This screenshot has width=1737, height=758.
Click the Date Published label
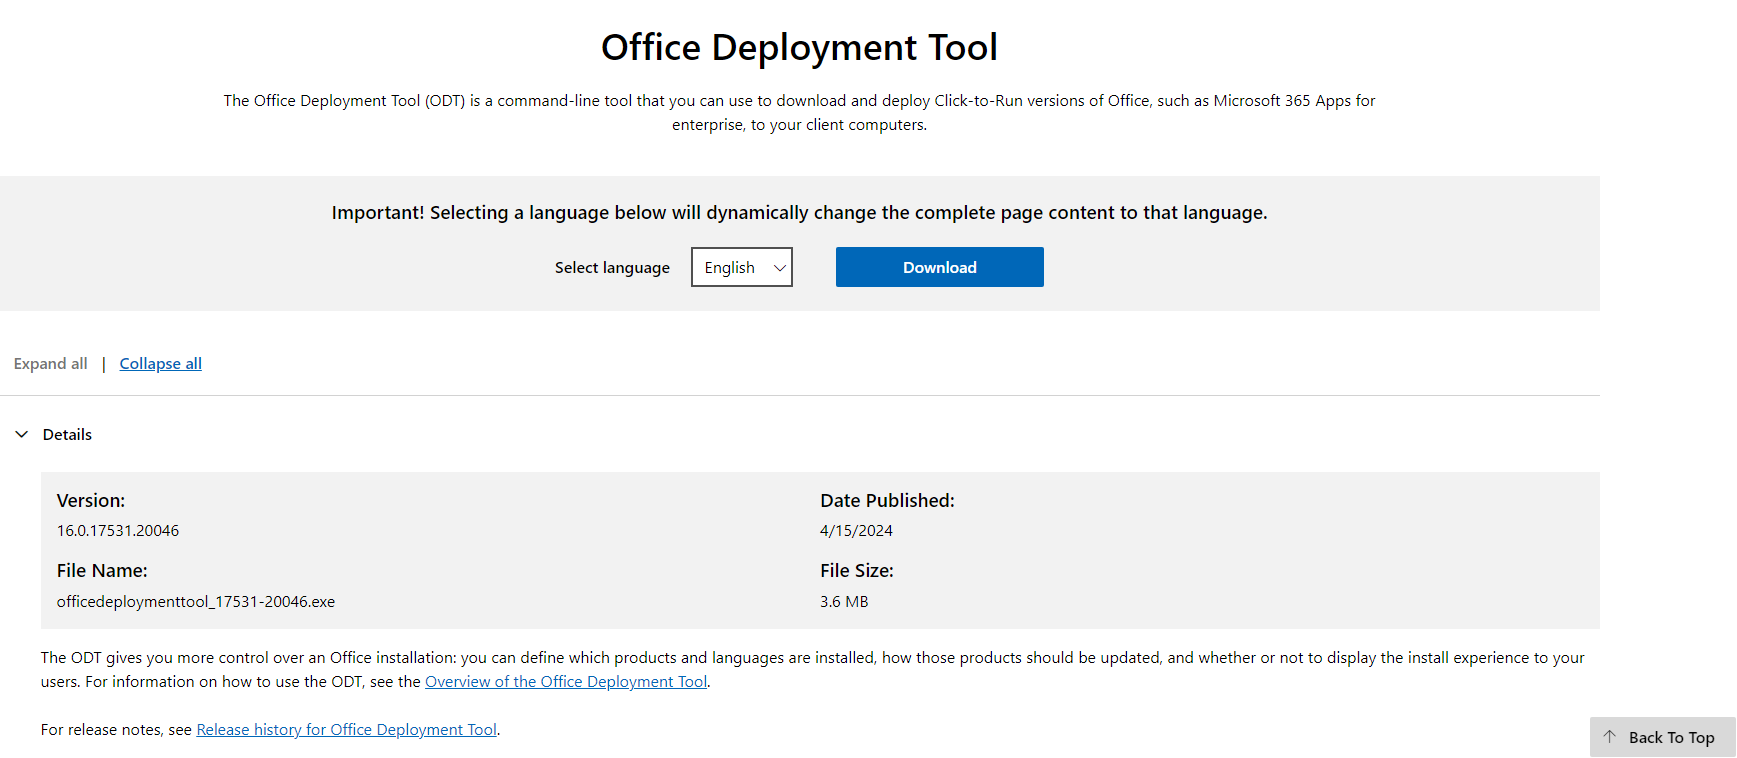coord(887,501)
